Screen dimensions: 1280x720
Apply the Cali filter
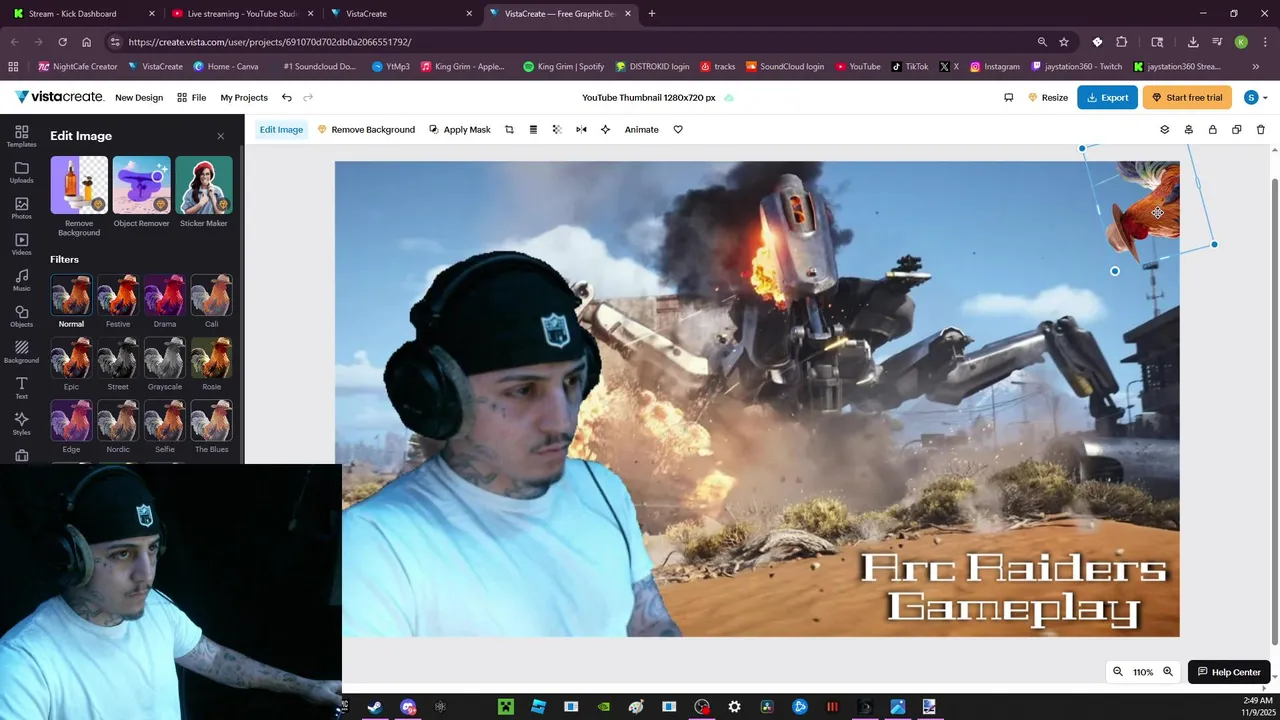(x=212, y=295)
